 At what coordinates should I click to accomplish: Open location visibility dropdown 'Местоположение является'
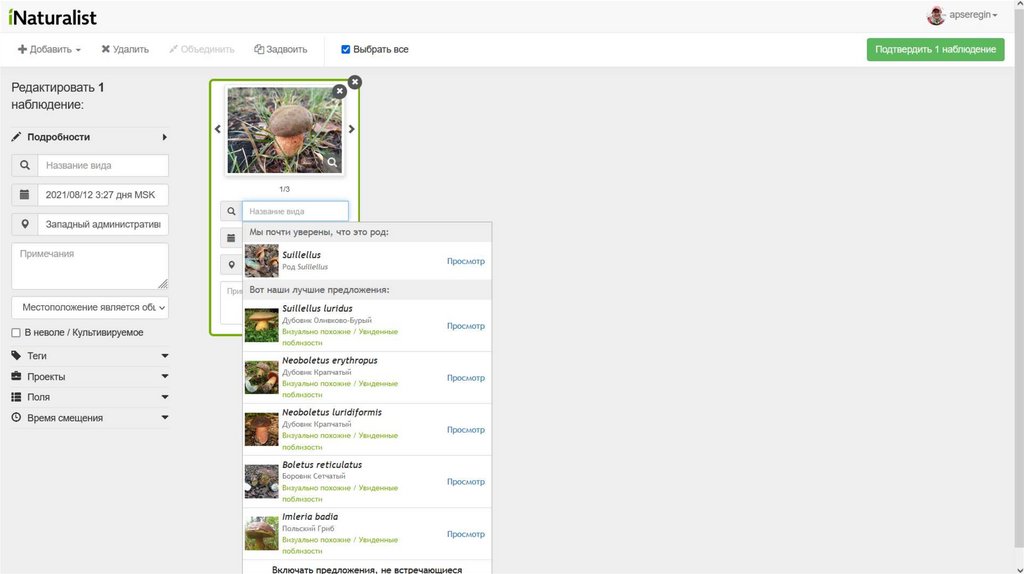click(x=90, y=307)
